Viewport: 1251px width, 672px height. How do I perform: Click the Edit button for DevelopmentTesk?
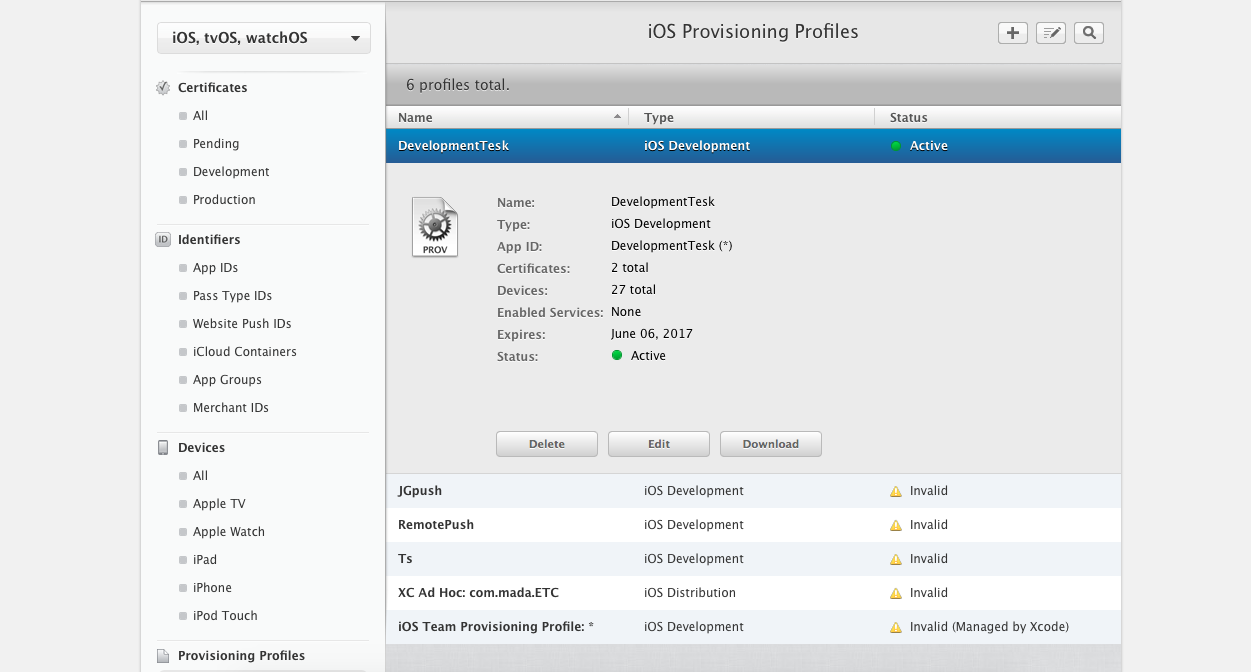pos(659,444)
